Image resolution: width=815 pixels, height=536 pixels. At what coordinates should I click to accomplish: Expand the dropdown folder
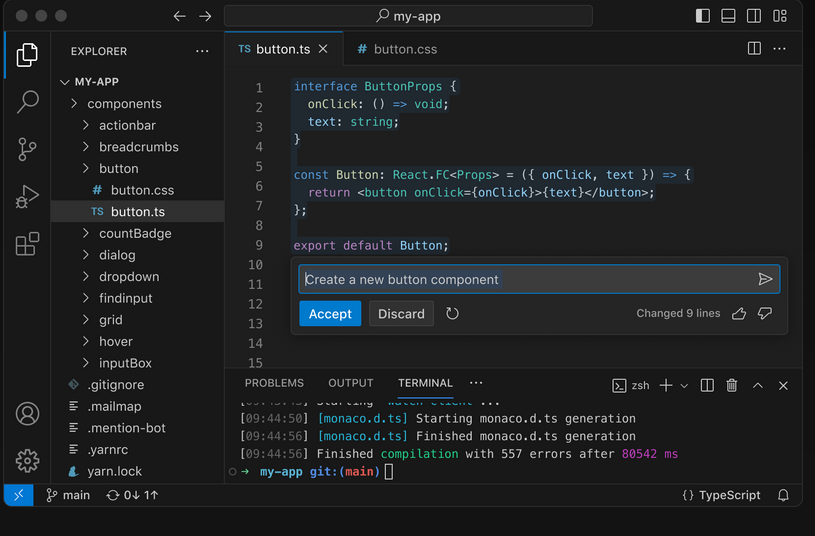click(138, 277)
